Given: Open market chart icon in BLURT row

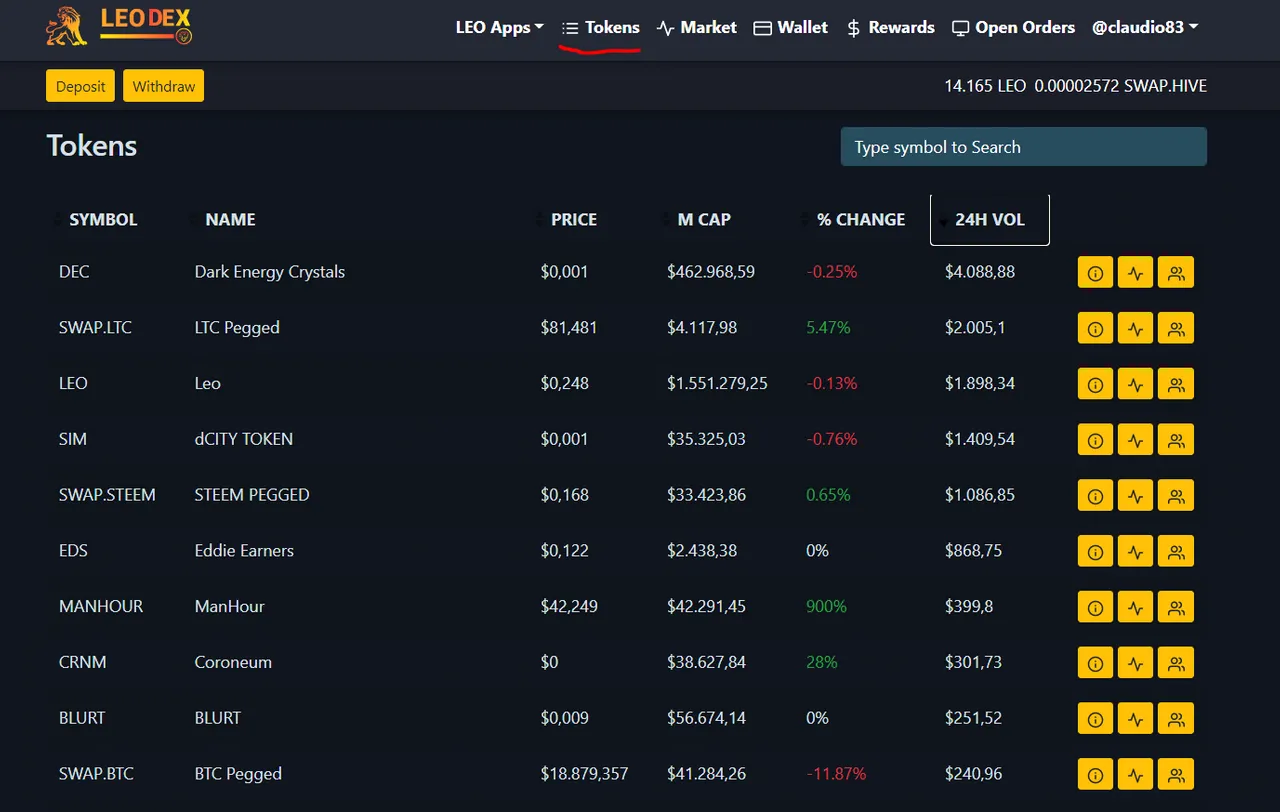Looking at the screenshot, I should pyautogui.click(x=1135, y=718).
